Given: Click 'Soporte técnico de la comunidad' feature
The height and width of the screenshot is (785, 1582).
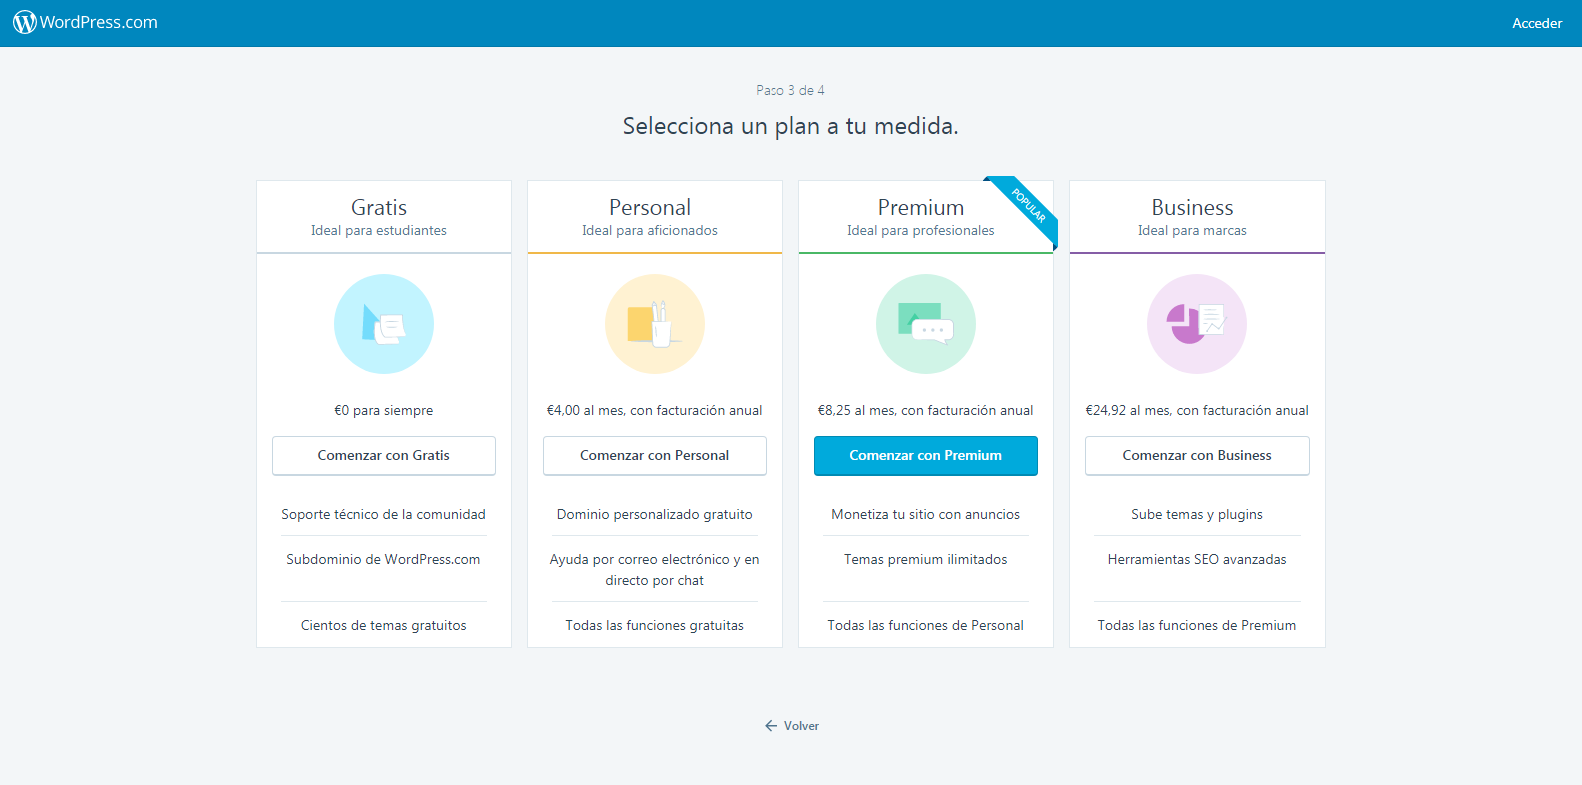Looking at the screenshot, I should (384, 514).
